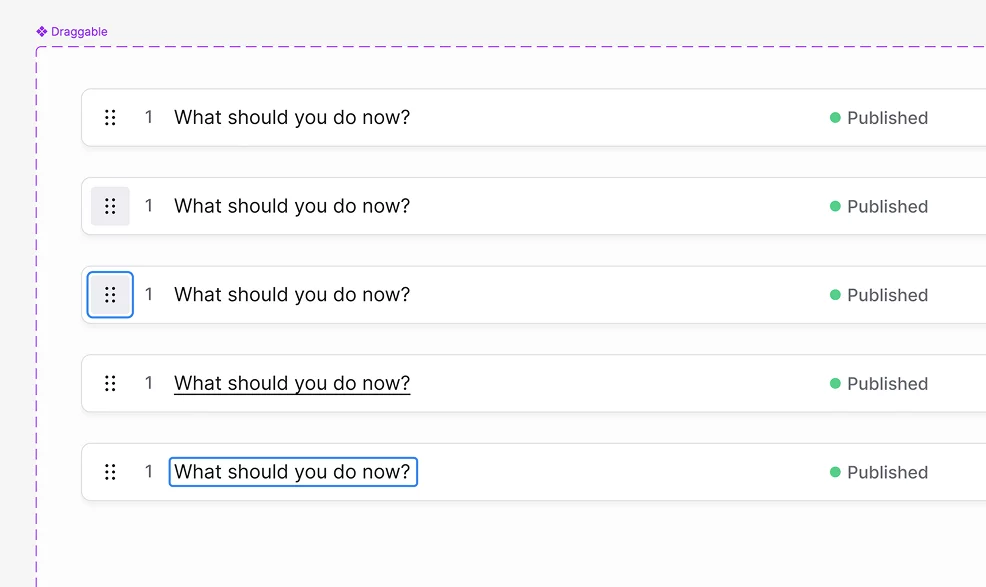This screenshot has width=986, height=587.
Task: Open the first row's question title
Action: coord(292,118)
